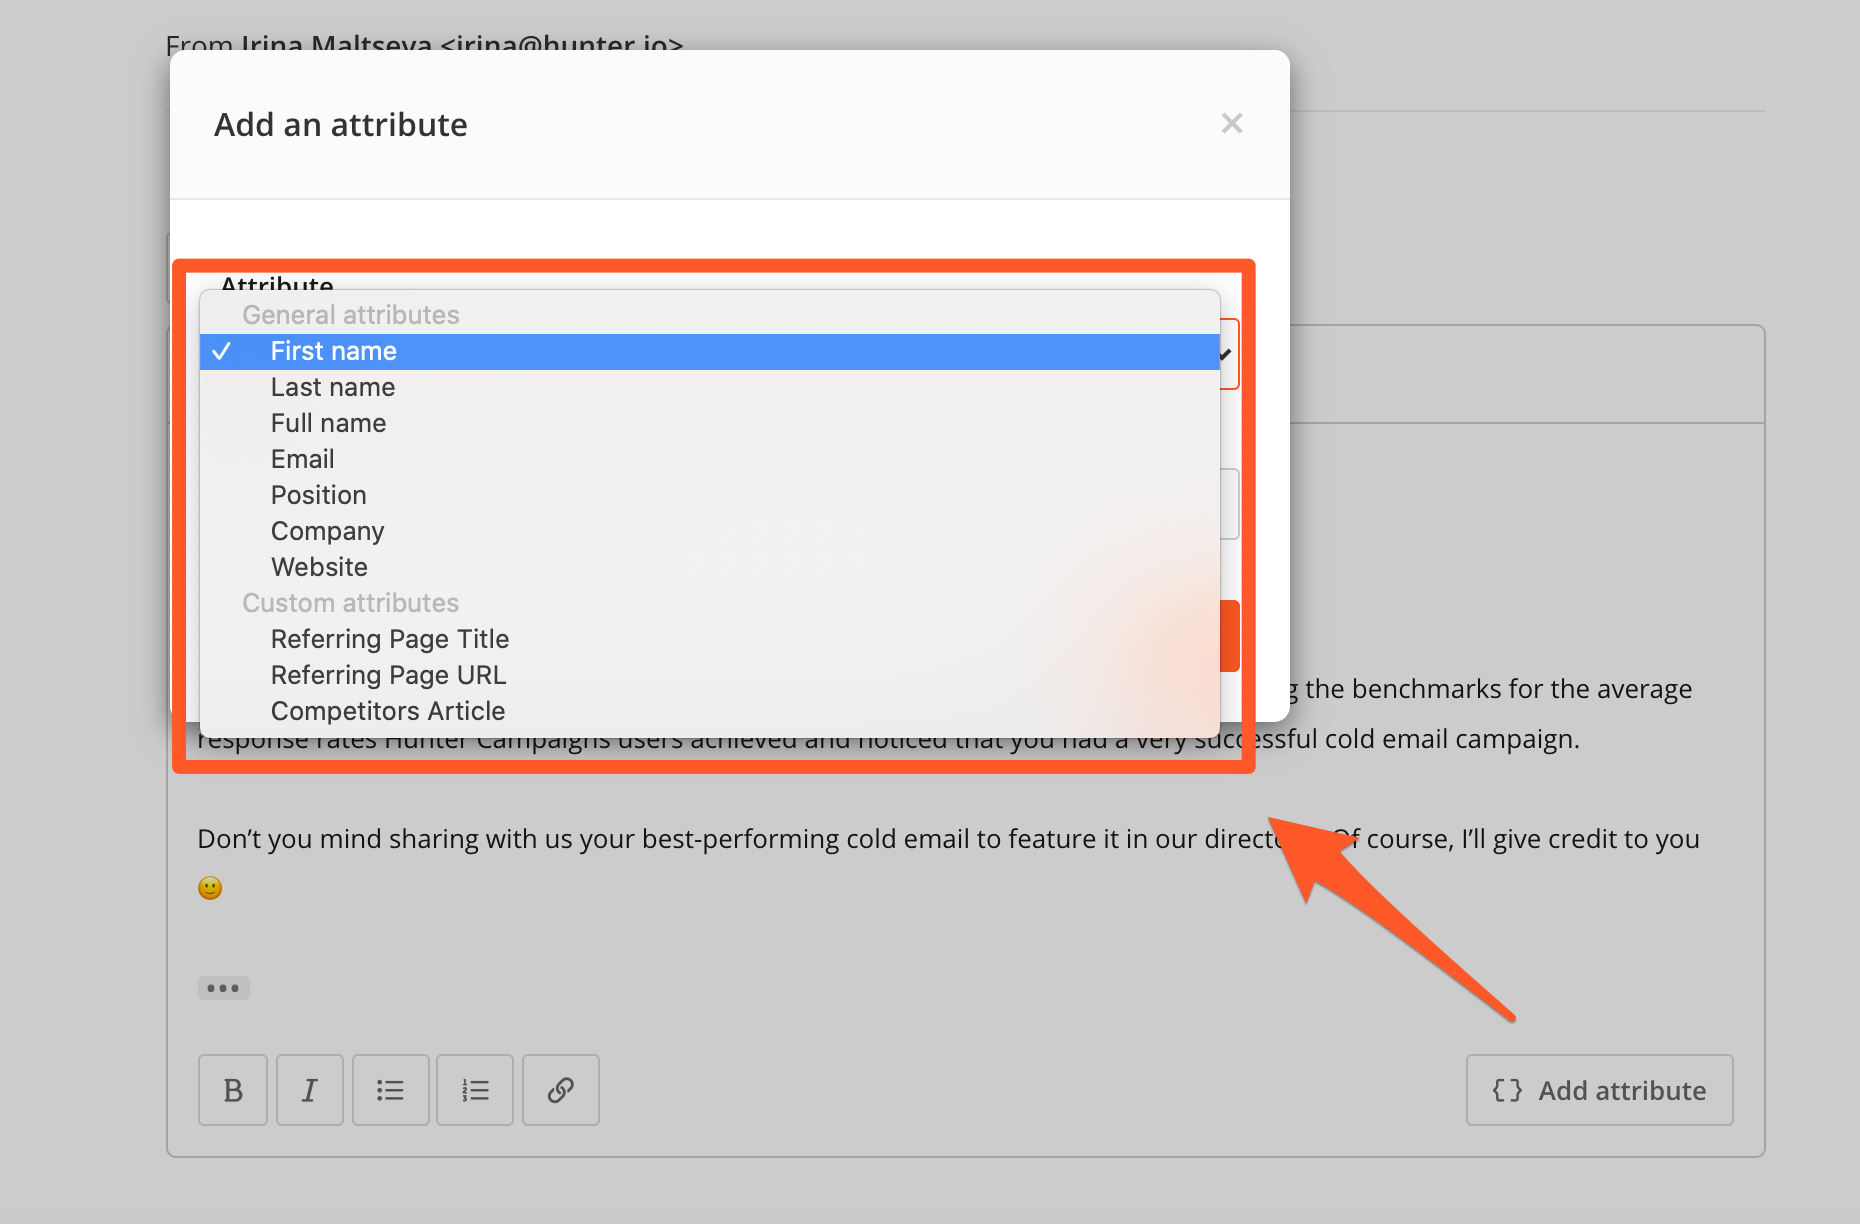Choose Referring Page URL attribute
1860x1224 pixels.
(x=710, y=676)
